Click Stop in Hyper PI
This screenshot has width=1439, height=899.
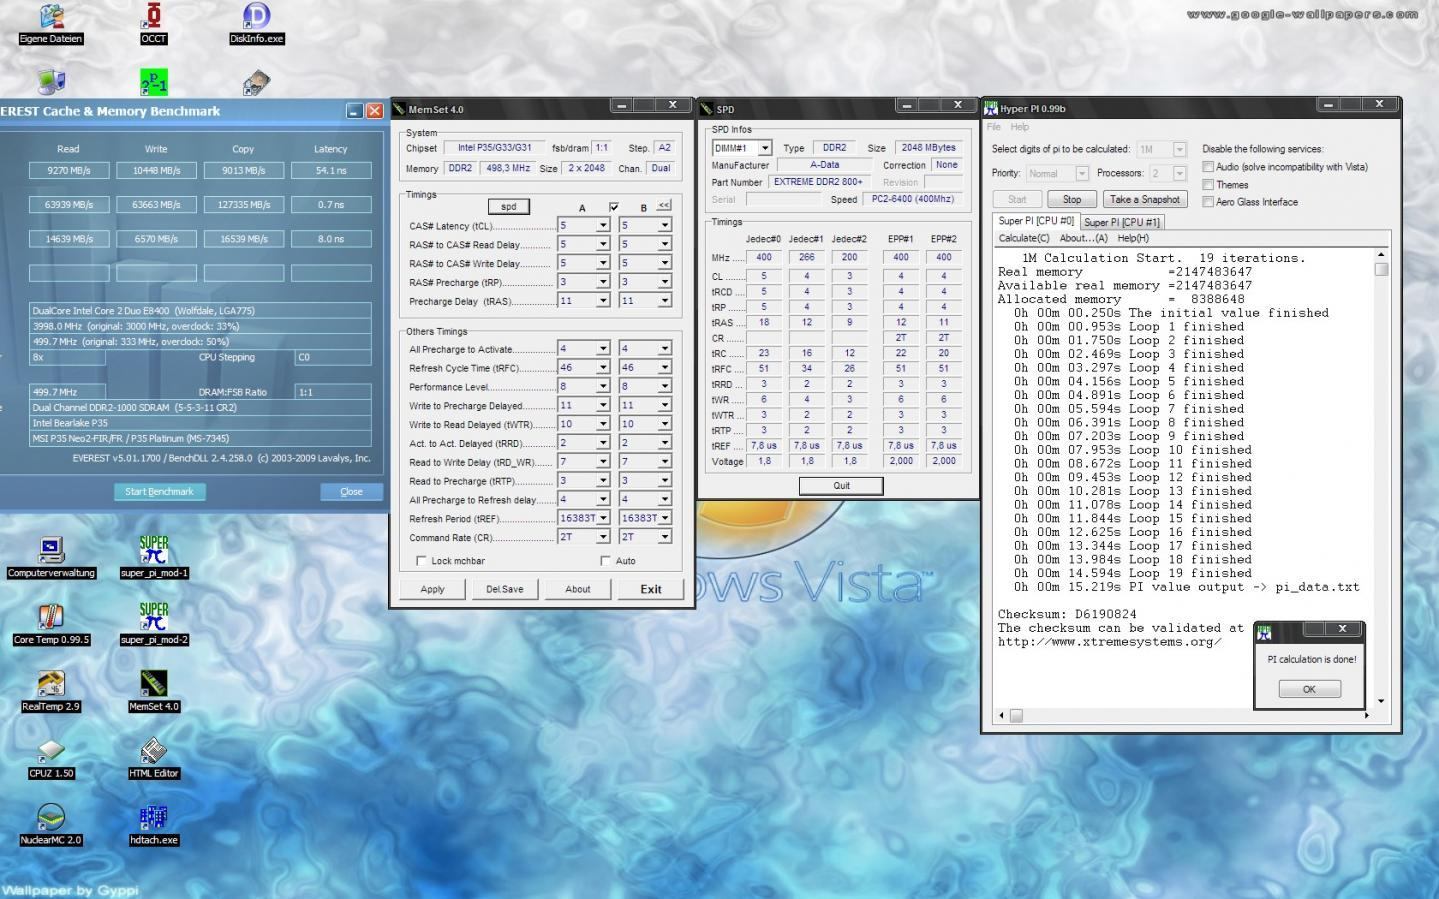coord(1072,199)
